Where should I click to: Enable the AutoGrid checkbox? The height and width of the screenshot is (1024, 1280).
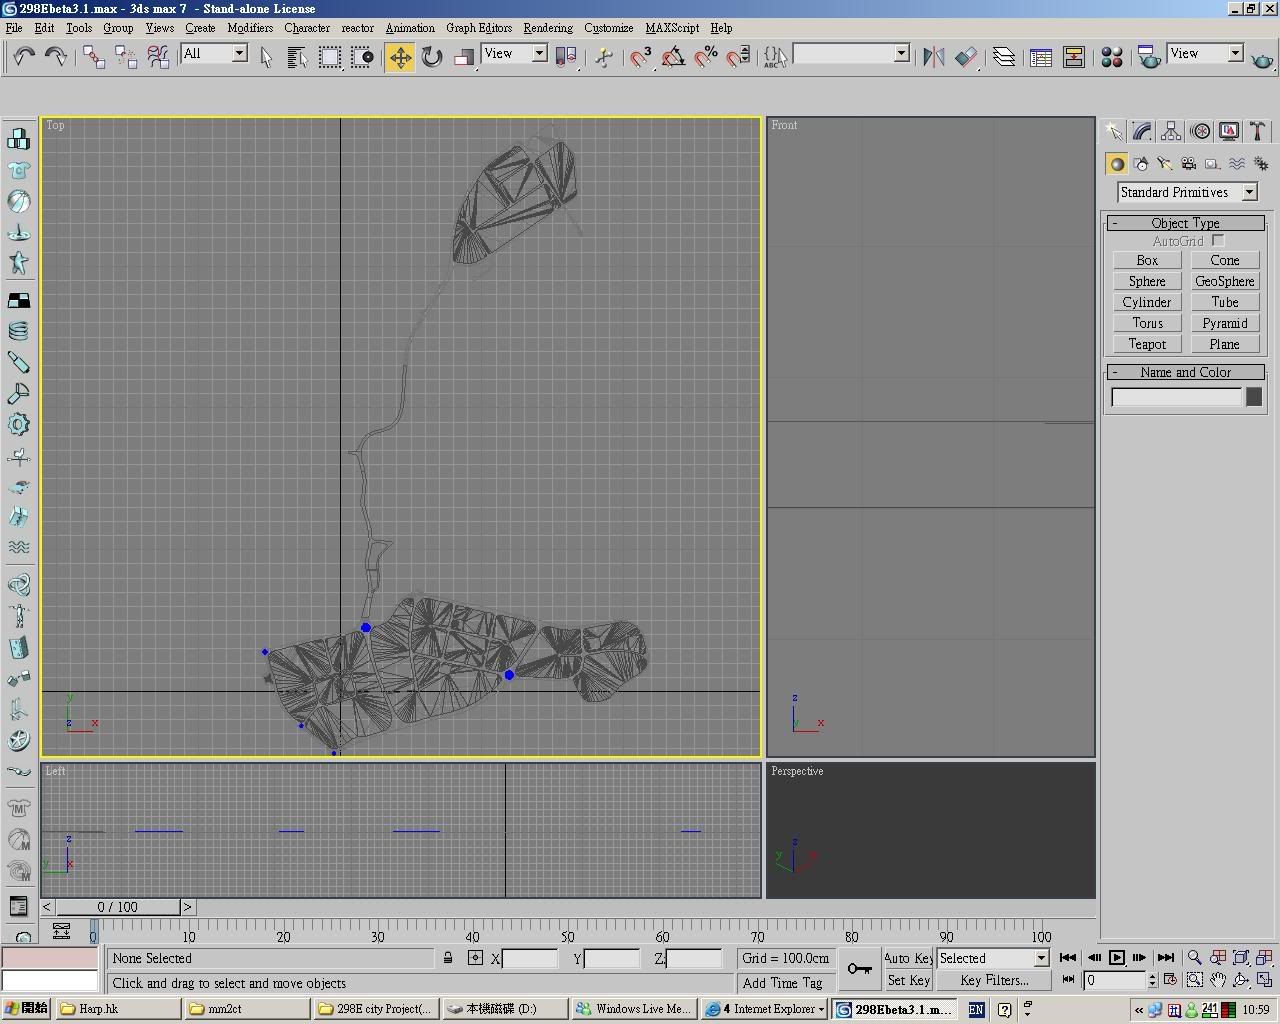(x=1218, y=241)
